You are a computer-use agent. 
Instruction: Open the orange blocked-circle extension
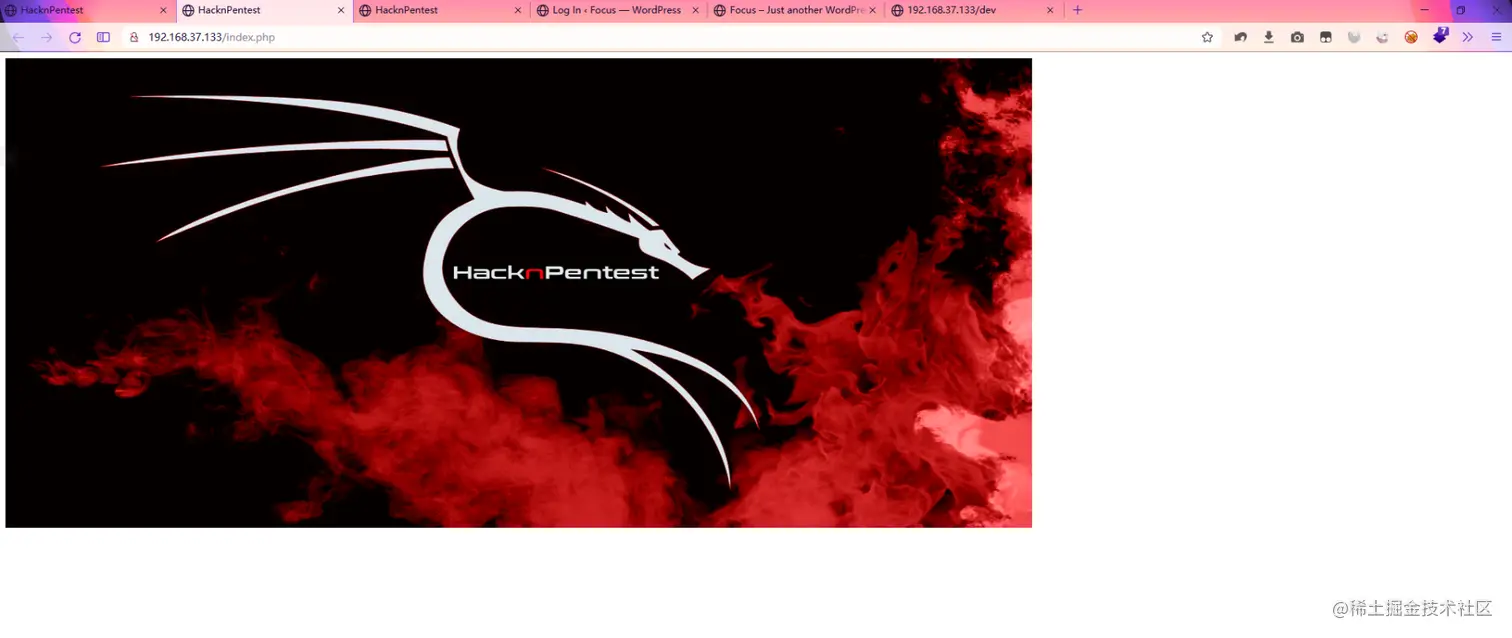coord(1411,37)
